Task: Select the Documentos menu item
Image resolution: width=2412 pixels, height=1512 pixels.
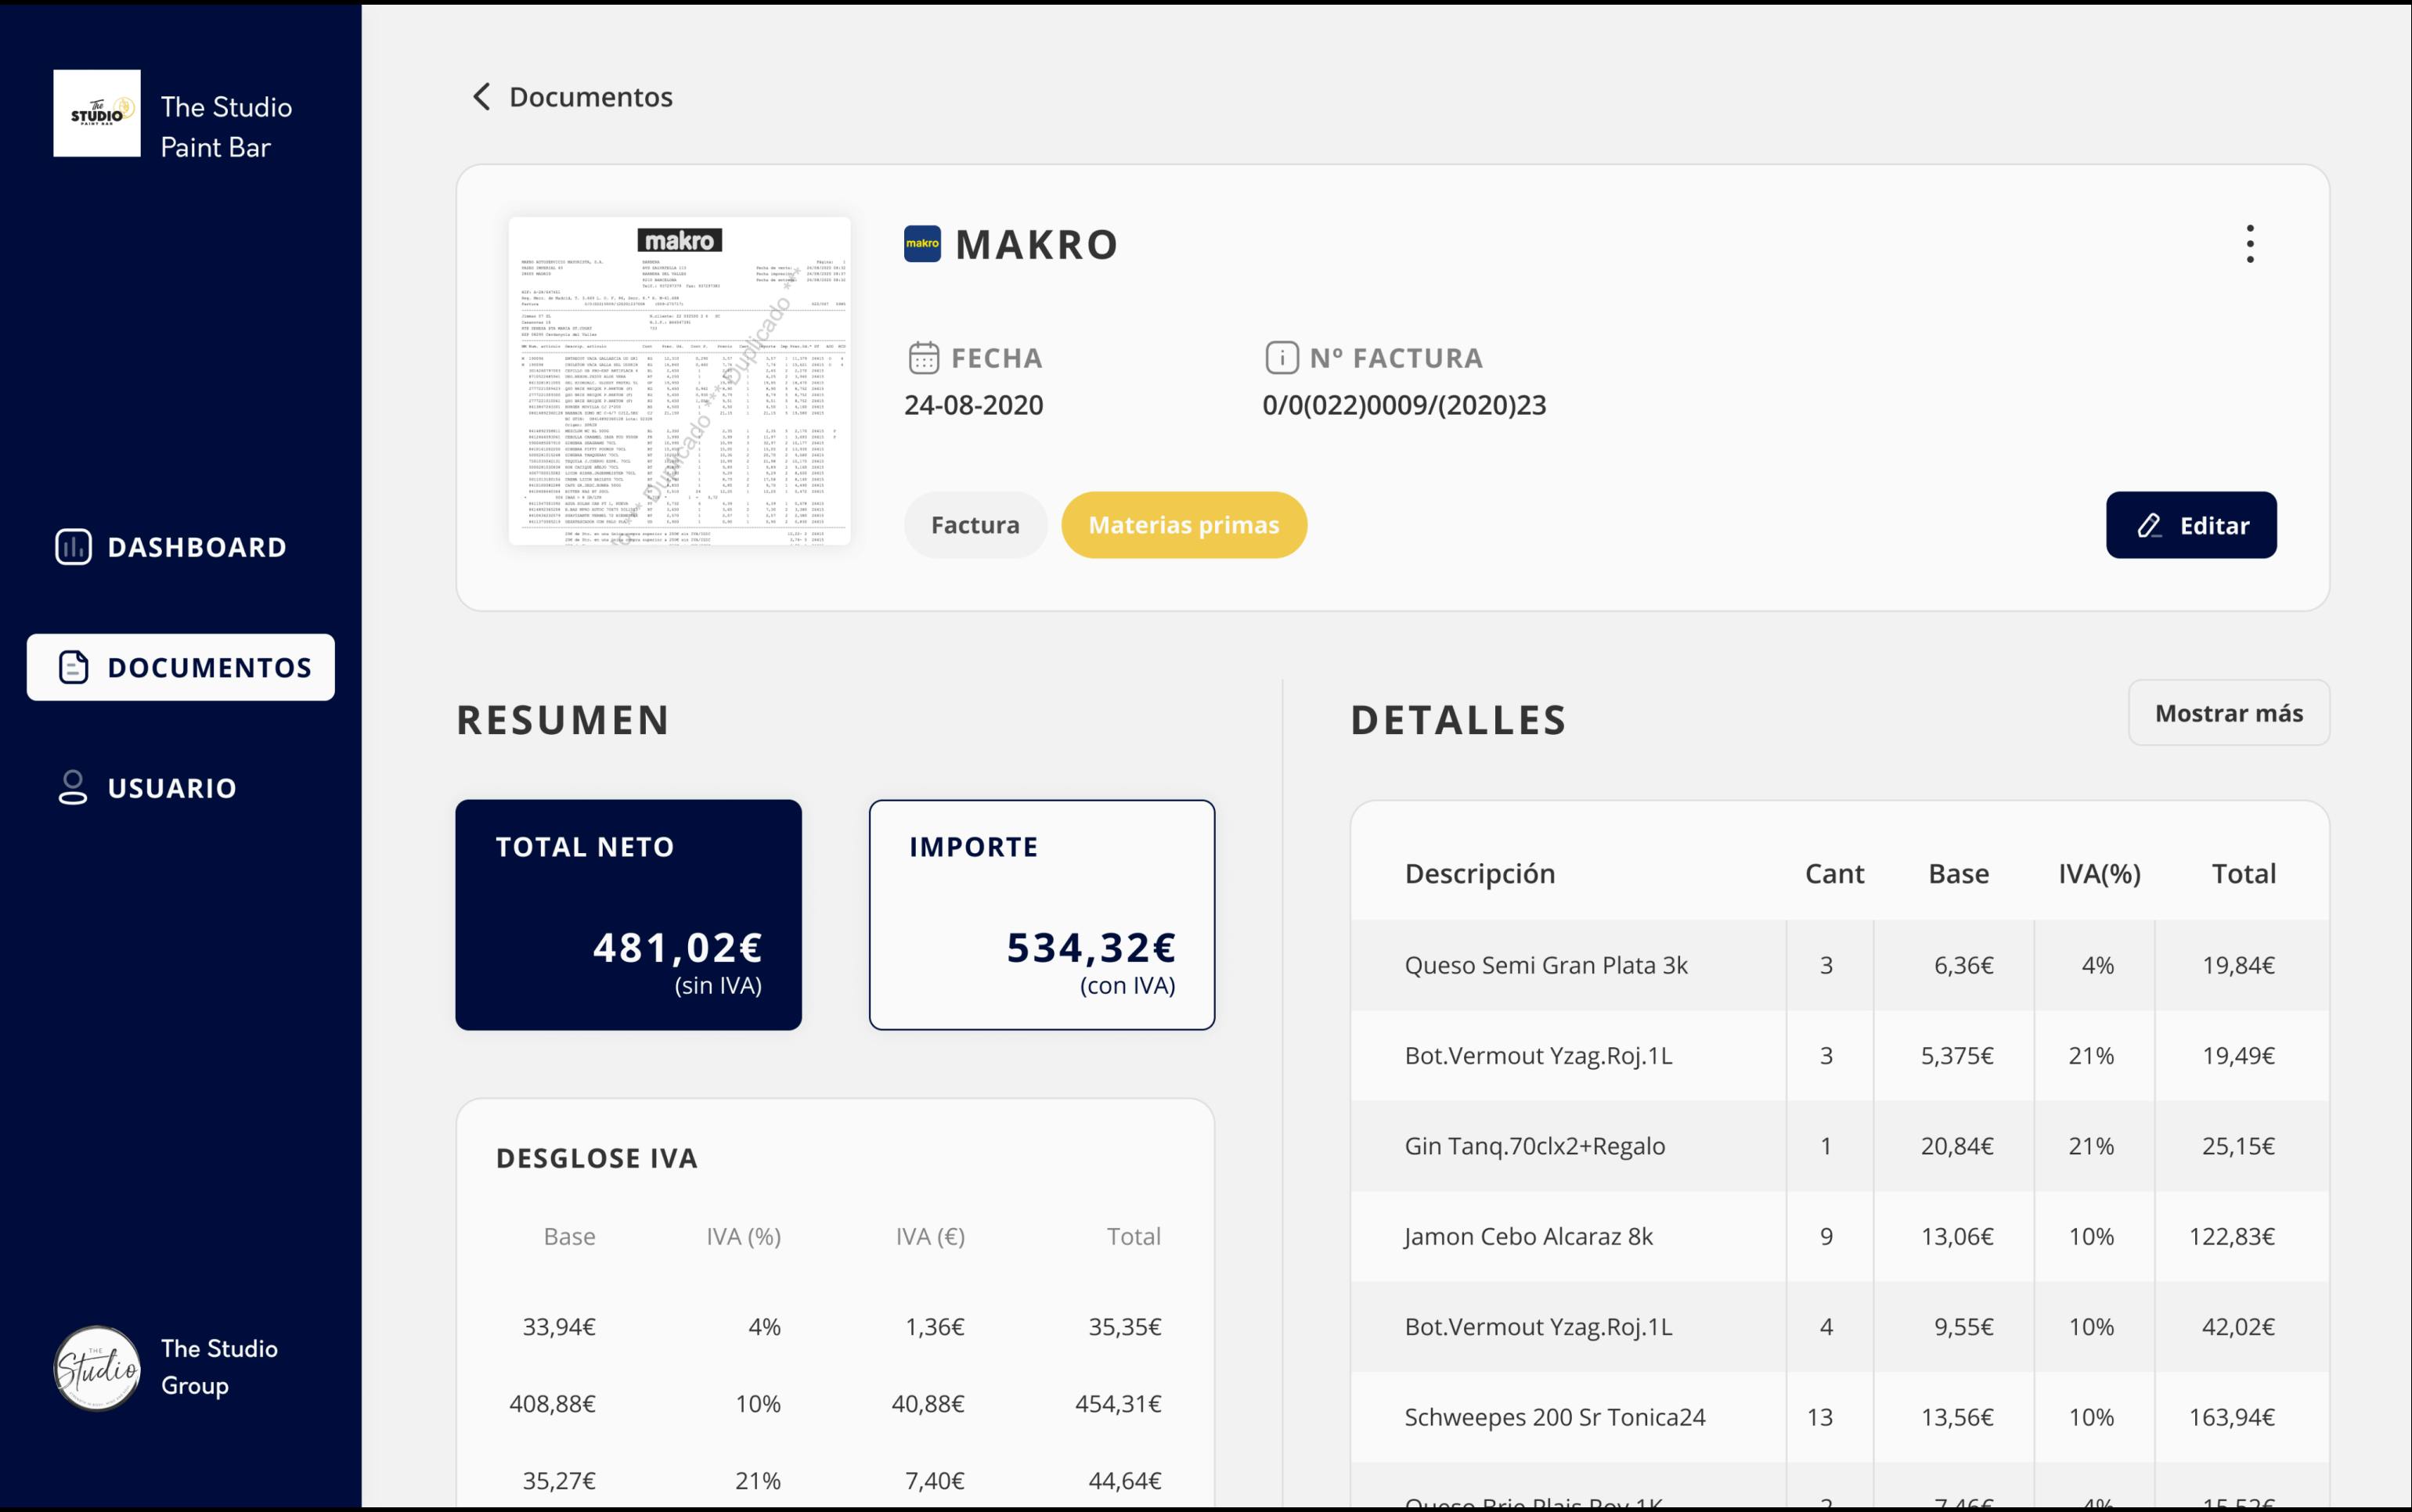Action: [x=181, y=667]
